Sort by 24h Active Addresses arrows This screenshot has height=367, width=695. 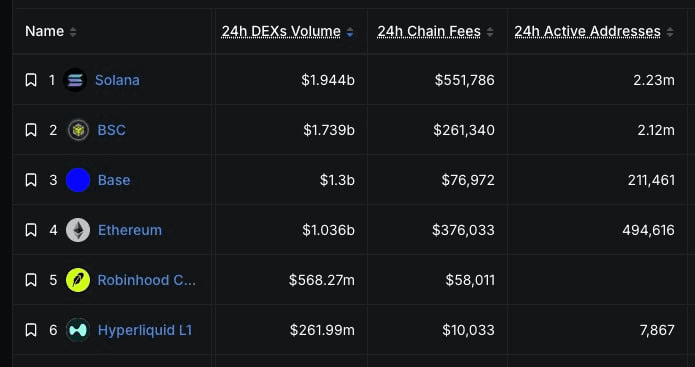[x=670, y=32]
